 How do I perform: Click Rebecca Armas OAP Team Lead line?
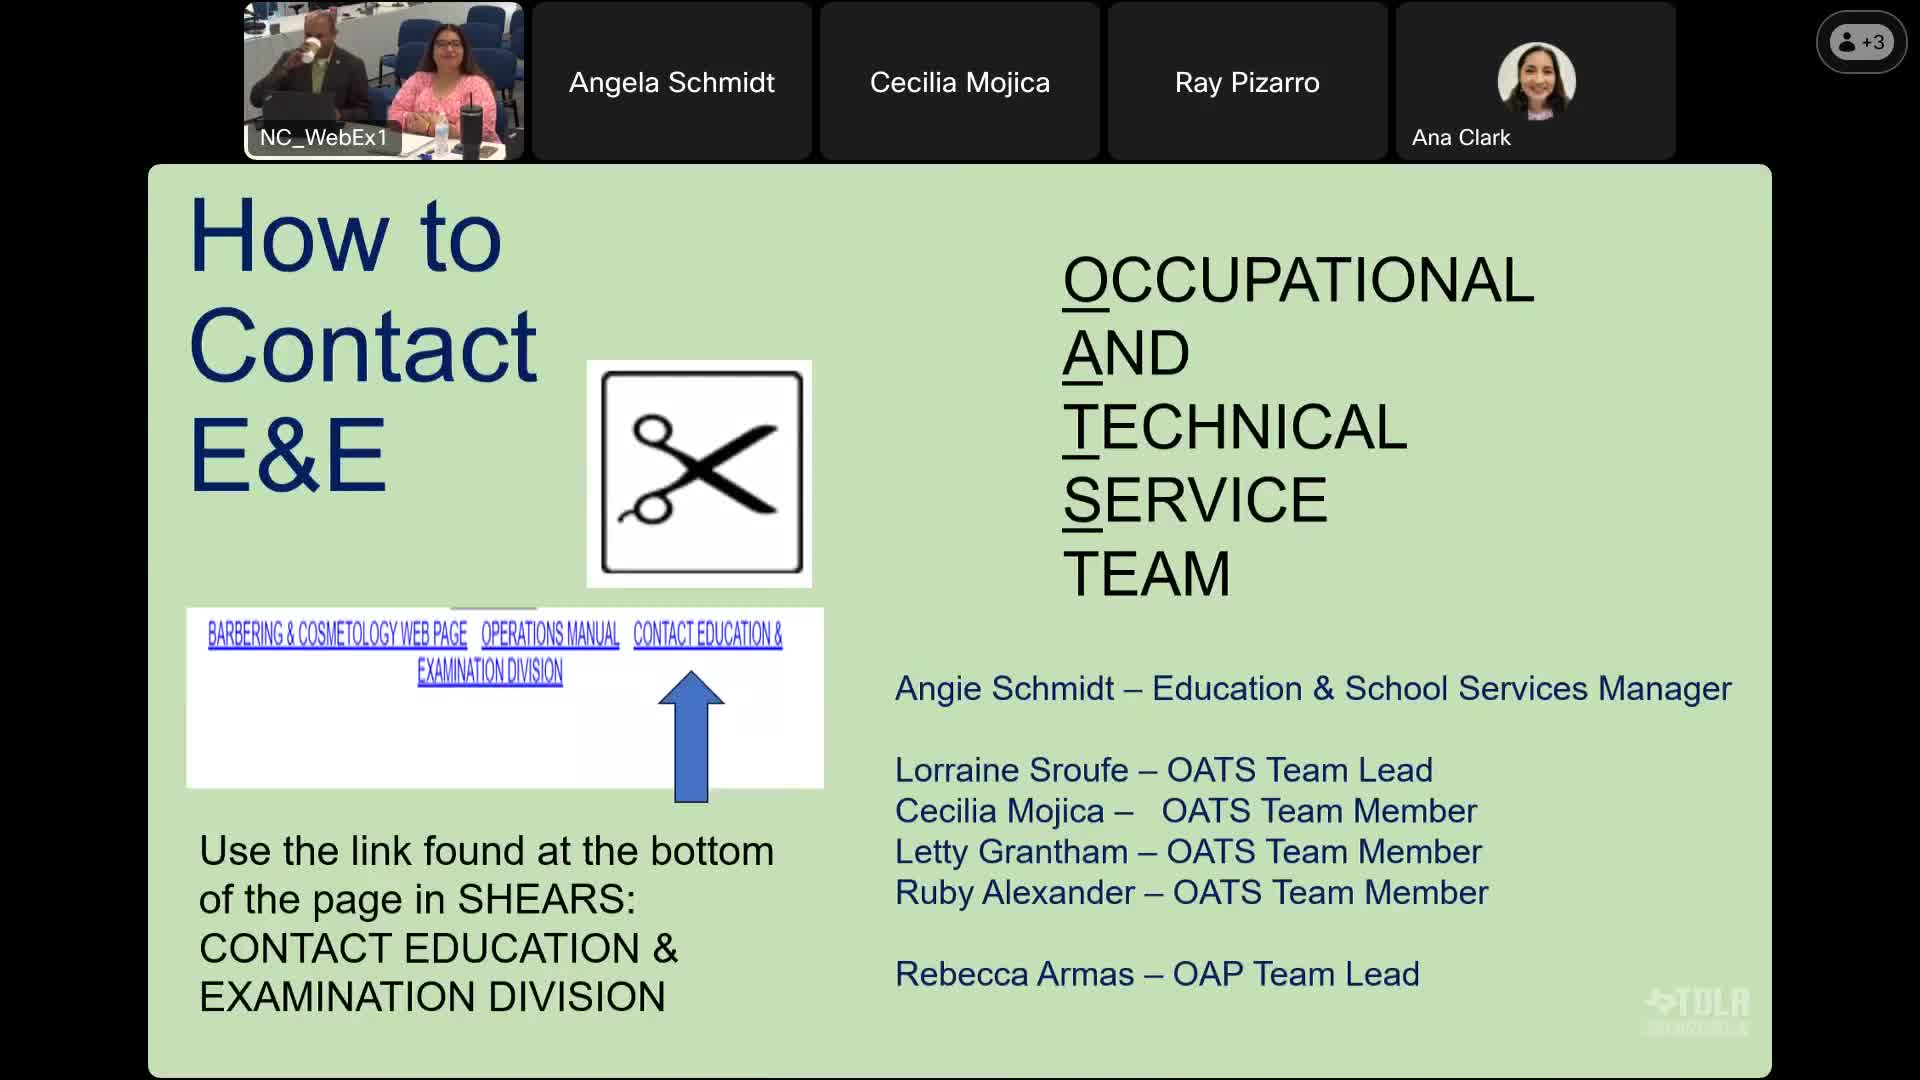pyautogui.click(x=1157, y=974)
